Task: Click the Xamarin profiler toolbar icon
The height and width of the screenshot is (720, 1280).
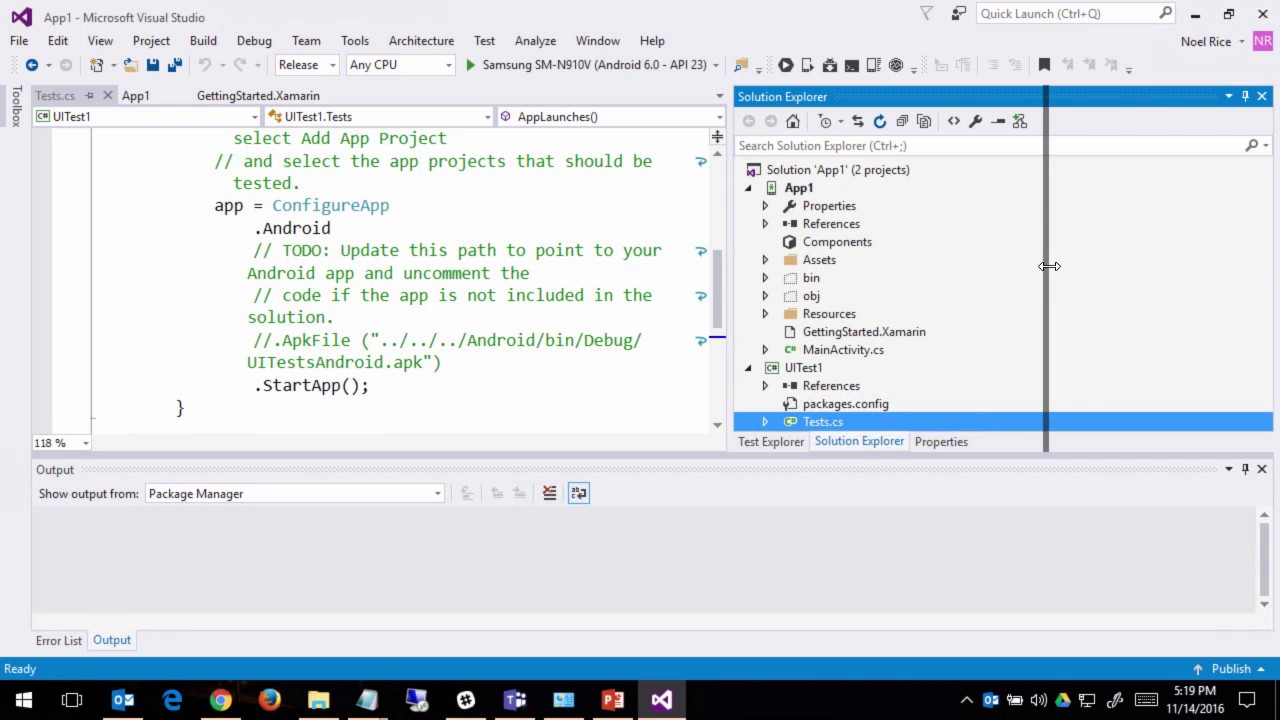Action: point(896,65)
